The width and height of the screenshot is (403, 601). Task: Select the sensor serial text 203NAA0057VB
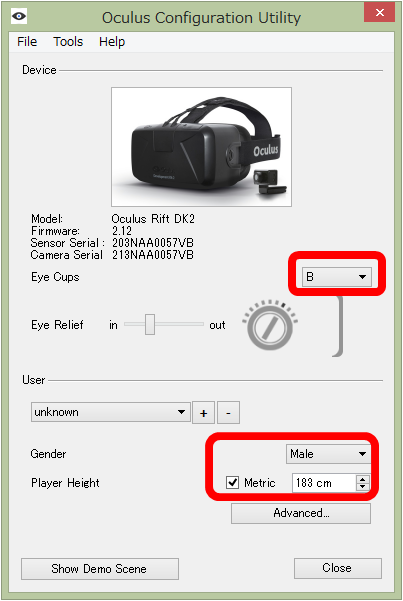pyautogui.click(x=153, y=243)
